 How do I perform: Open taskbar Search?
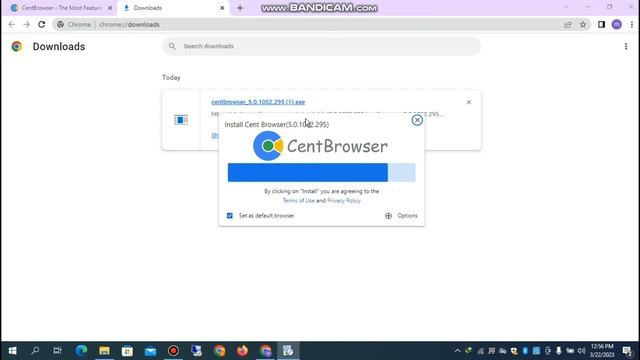tap(35, 351)
